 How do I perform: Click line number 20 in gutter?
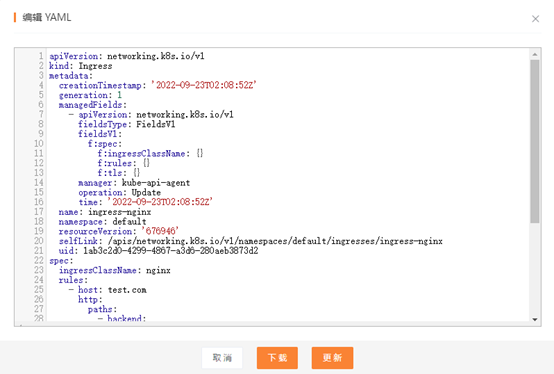point(39,241)
